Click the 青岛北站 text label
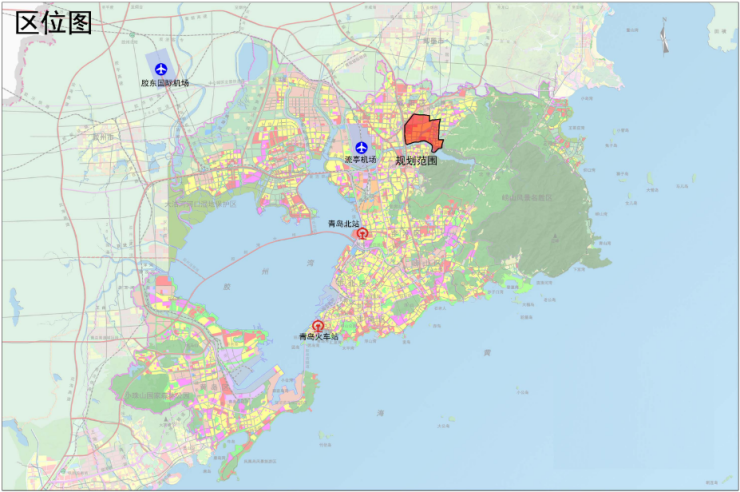740x492 pixels. click(345, 223)
